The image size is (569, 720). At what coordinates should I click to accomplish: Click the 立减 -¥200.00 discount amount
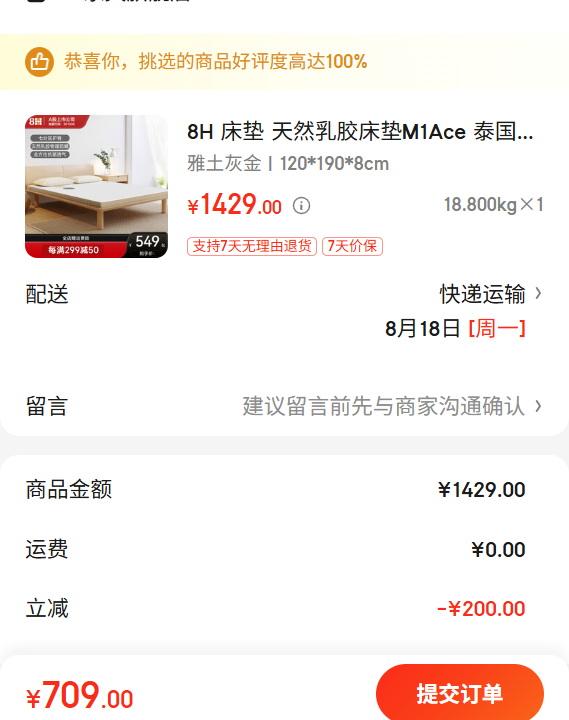click(481, 609)
